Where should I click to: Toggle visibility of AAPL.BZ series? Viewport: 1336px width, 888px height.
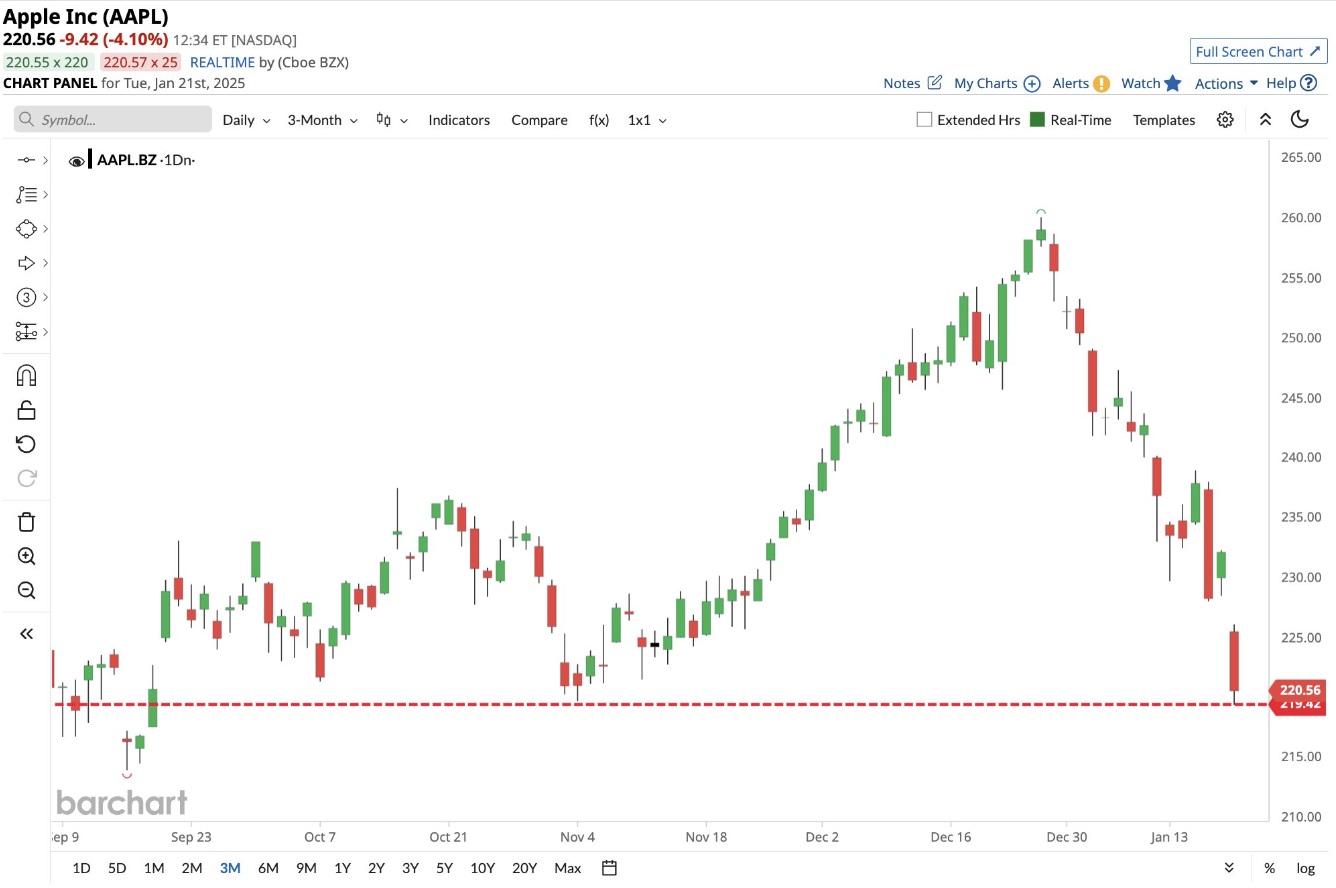click(76, 161)
